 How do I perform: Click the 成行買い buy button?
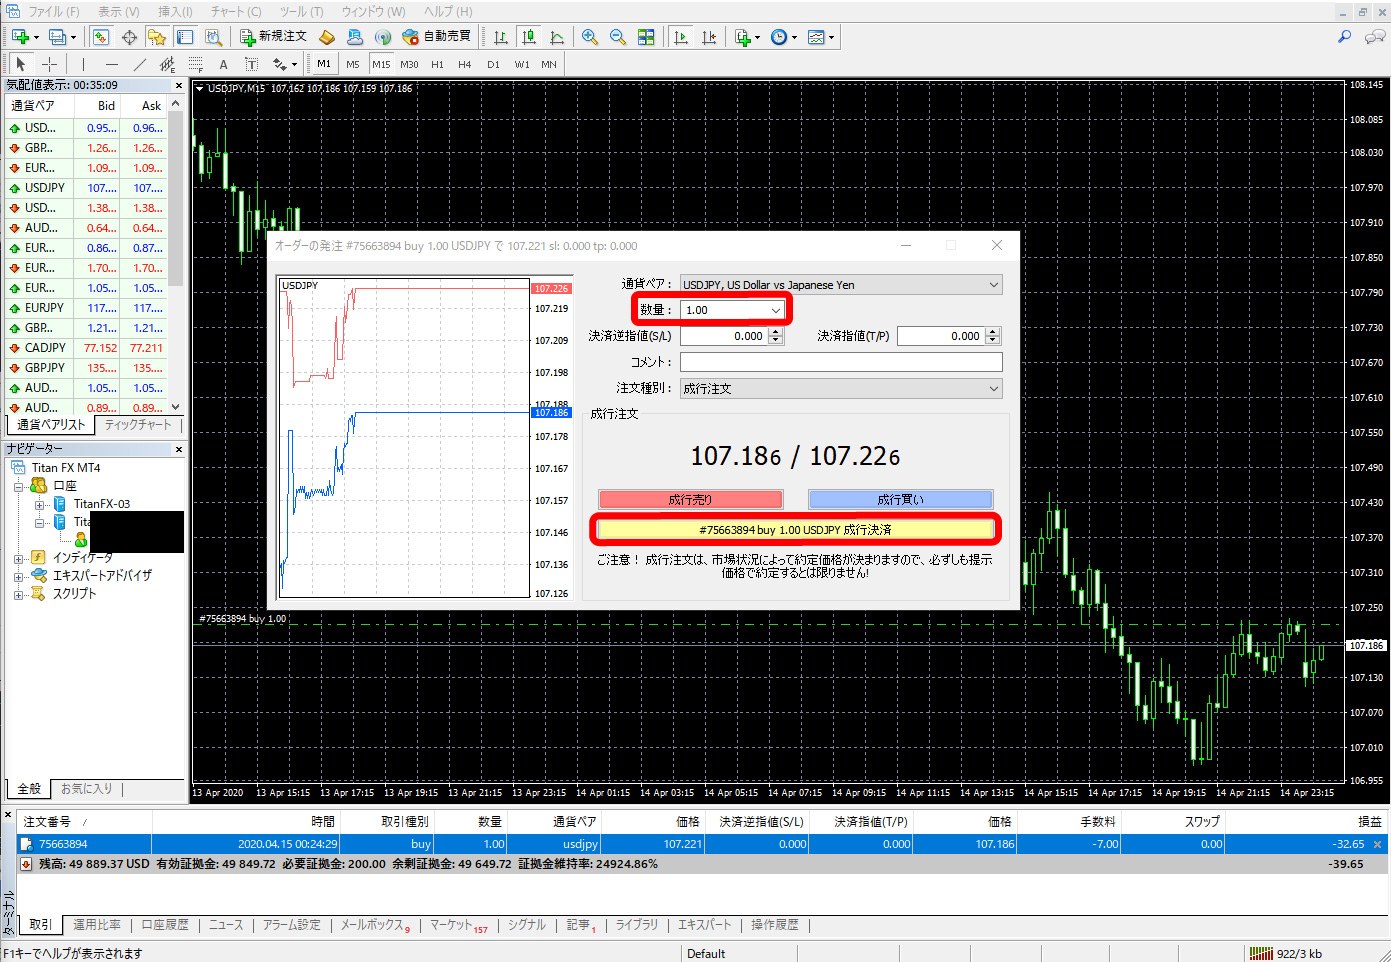[x=900, y=499]
